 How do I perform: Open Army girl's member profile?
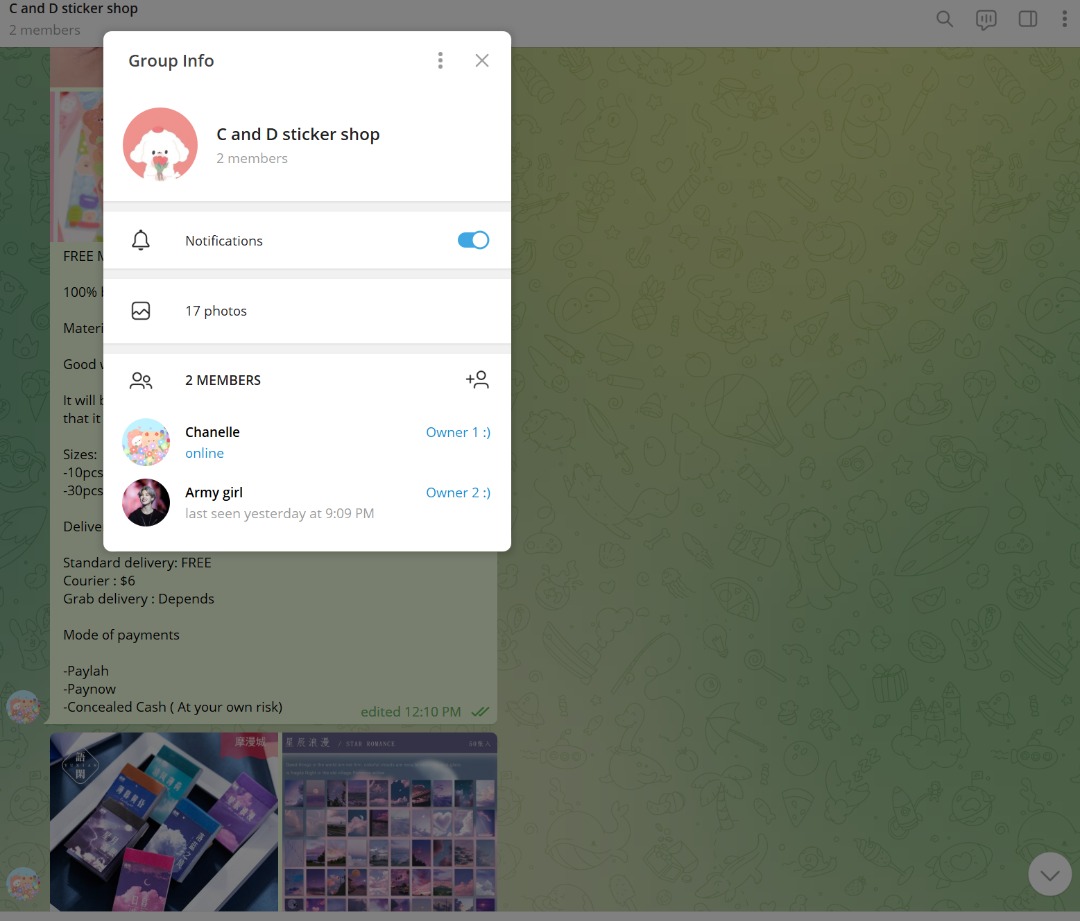[214, 492]
